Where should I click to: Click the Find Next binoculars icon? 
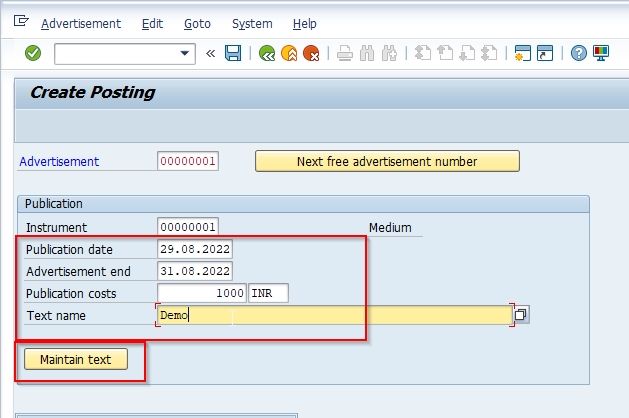(x=390, y=53)
